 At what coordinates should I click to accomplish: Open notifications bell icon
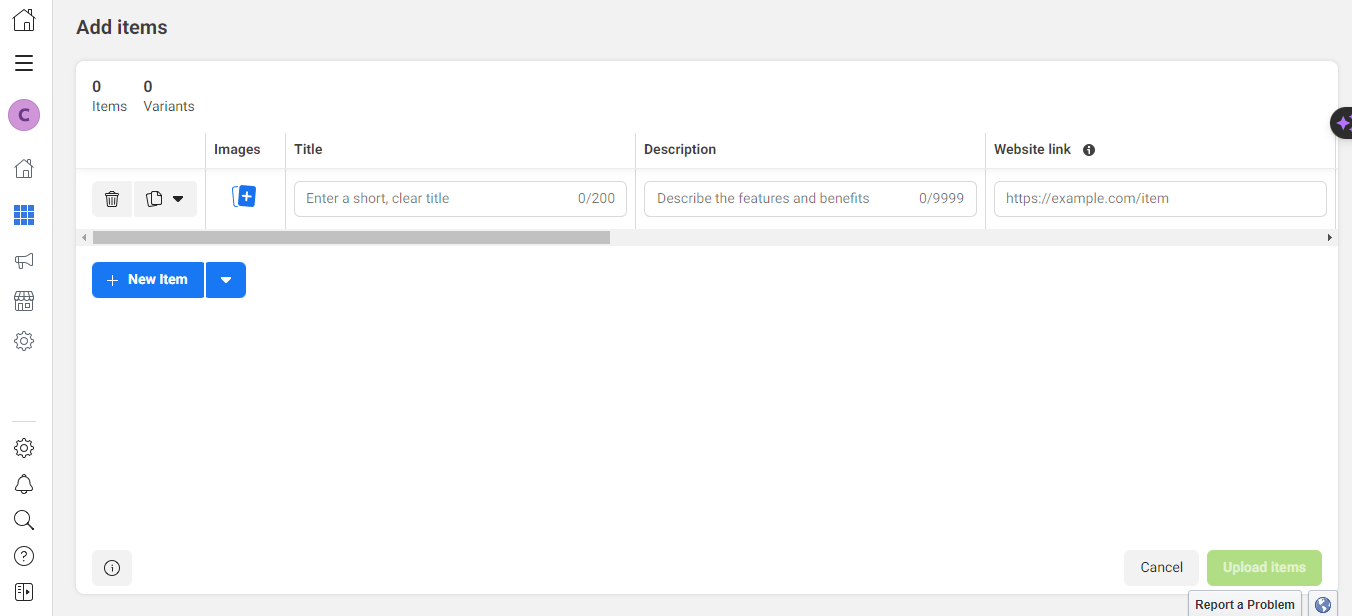24,485
